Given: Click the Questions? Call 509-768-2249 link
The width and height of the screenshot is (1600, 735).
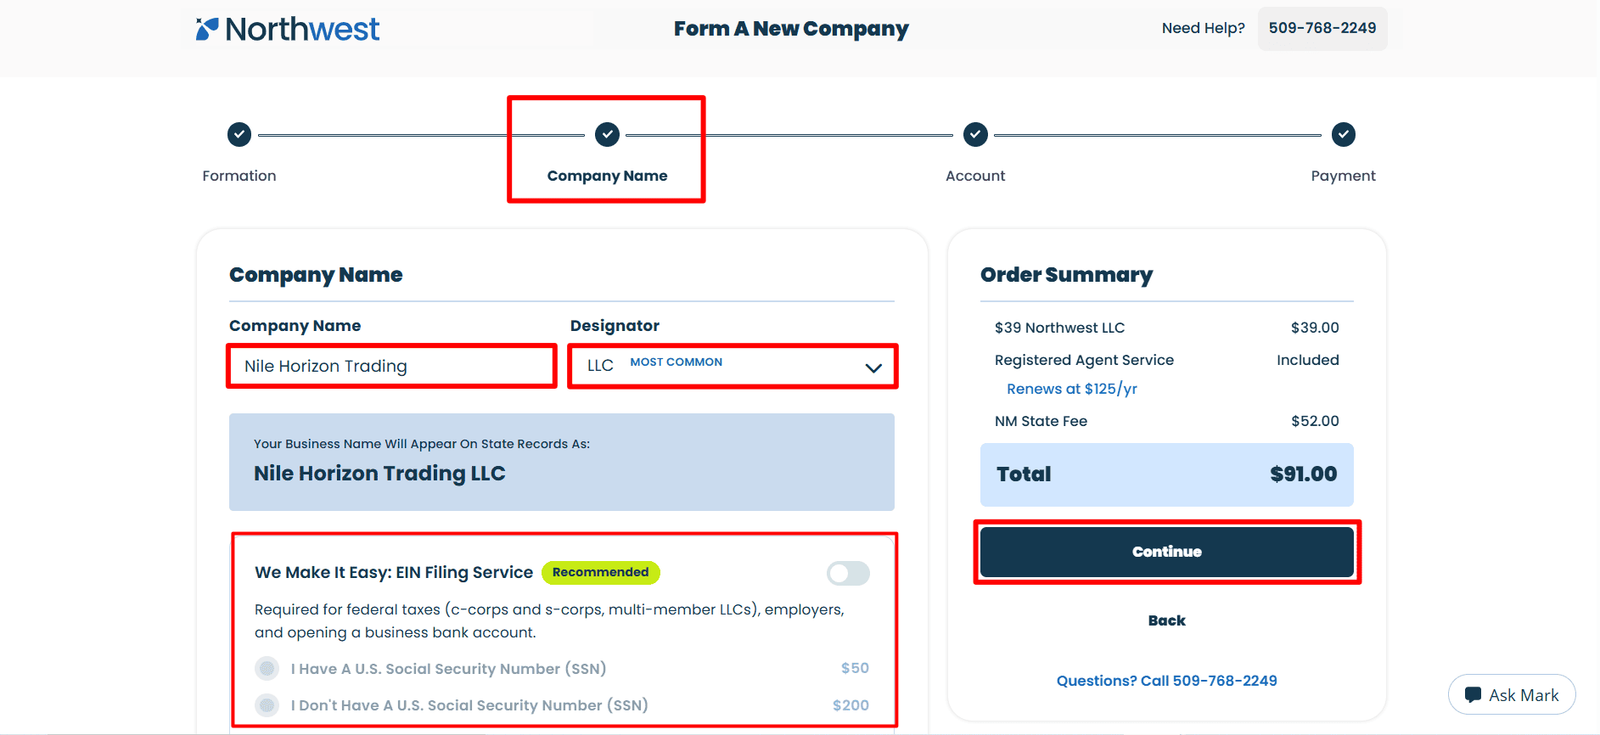Looking at the screenshot, I should point(1167,681).
